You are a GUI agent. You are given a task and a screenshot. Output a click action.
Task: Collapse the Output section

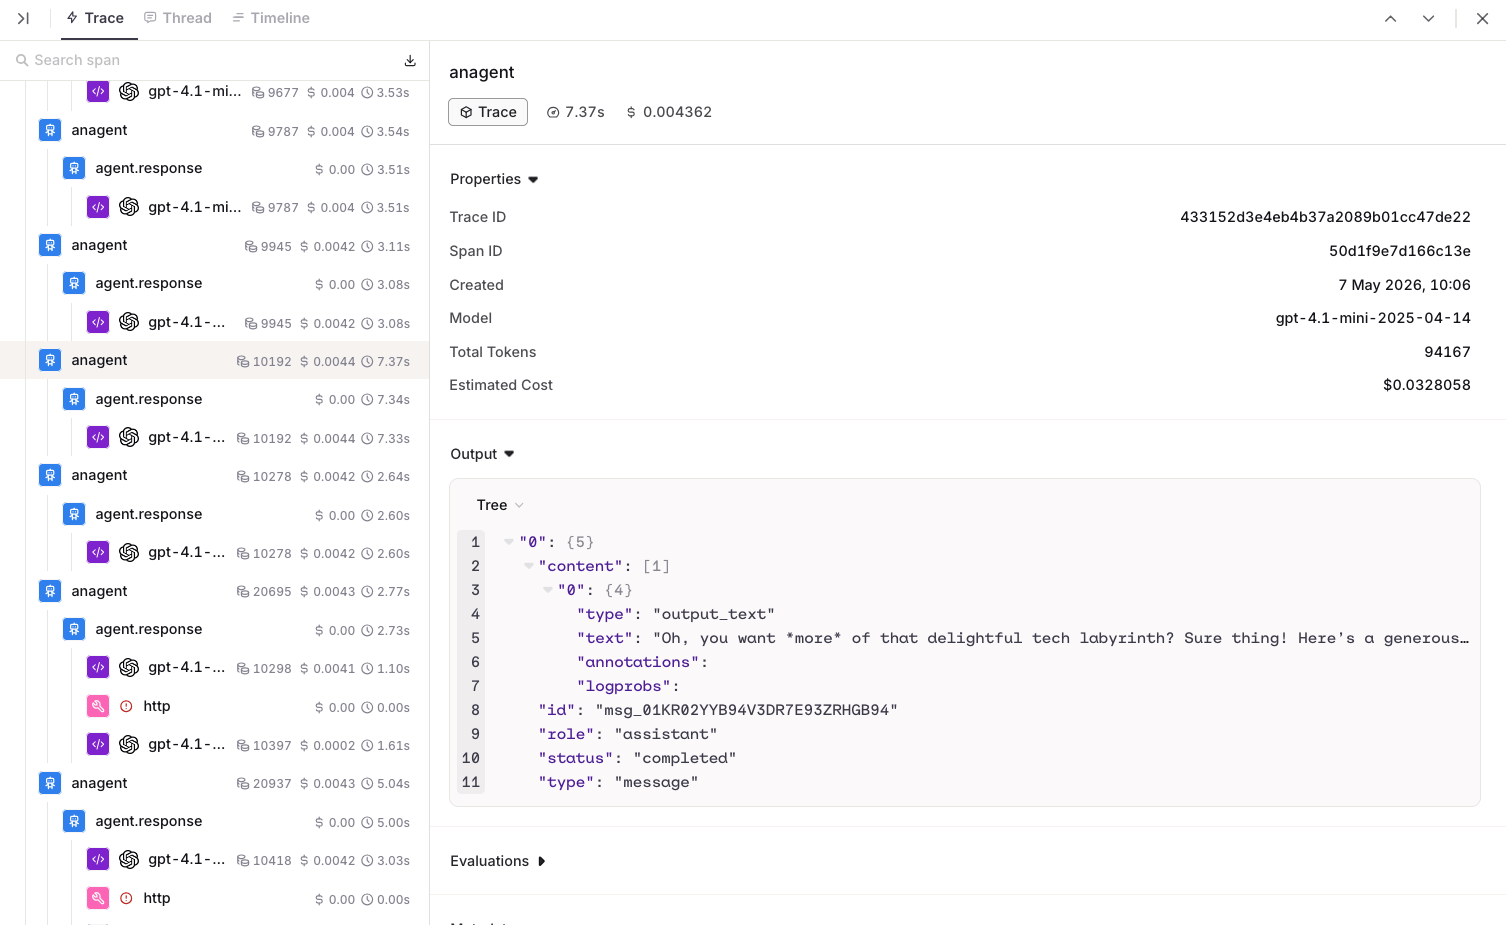(x=482, y=454)
